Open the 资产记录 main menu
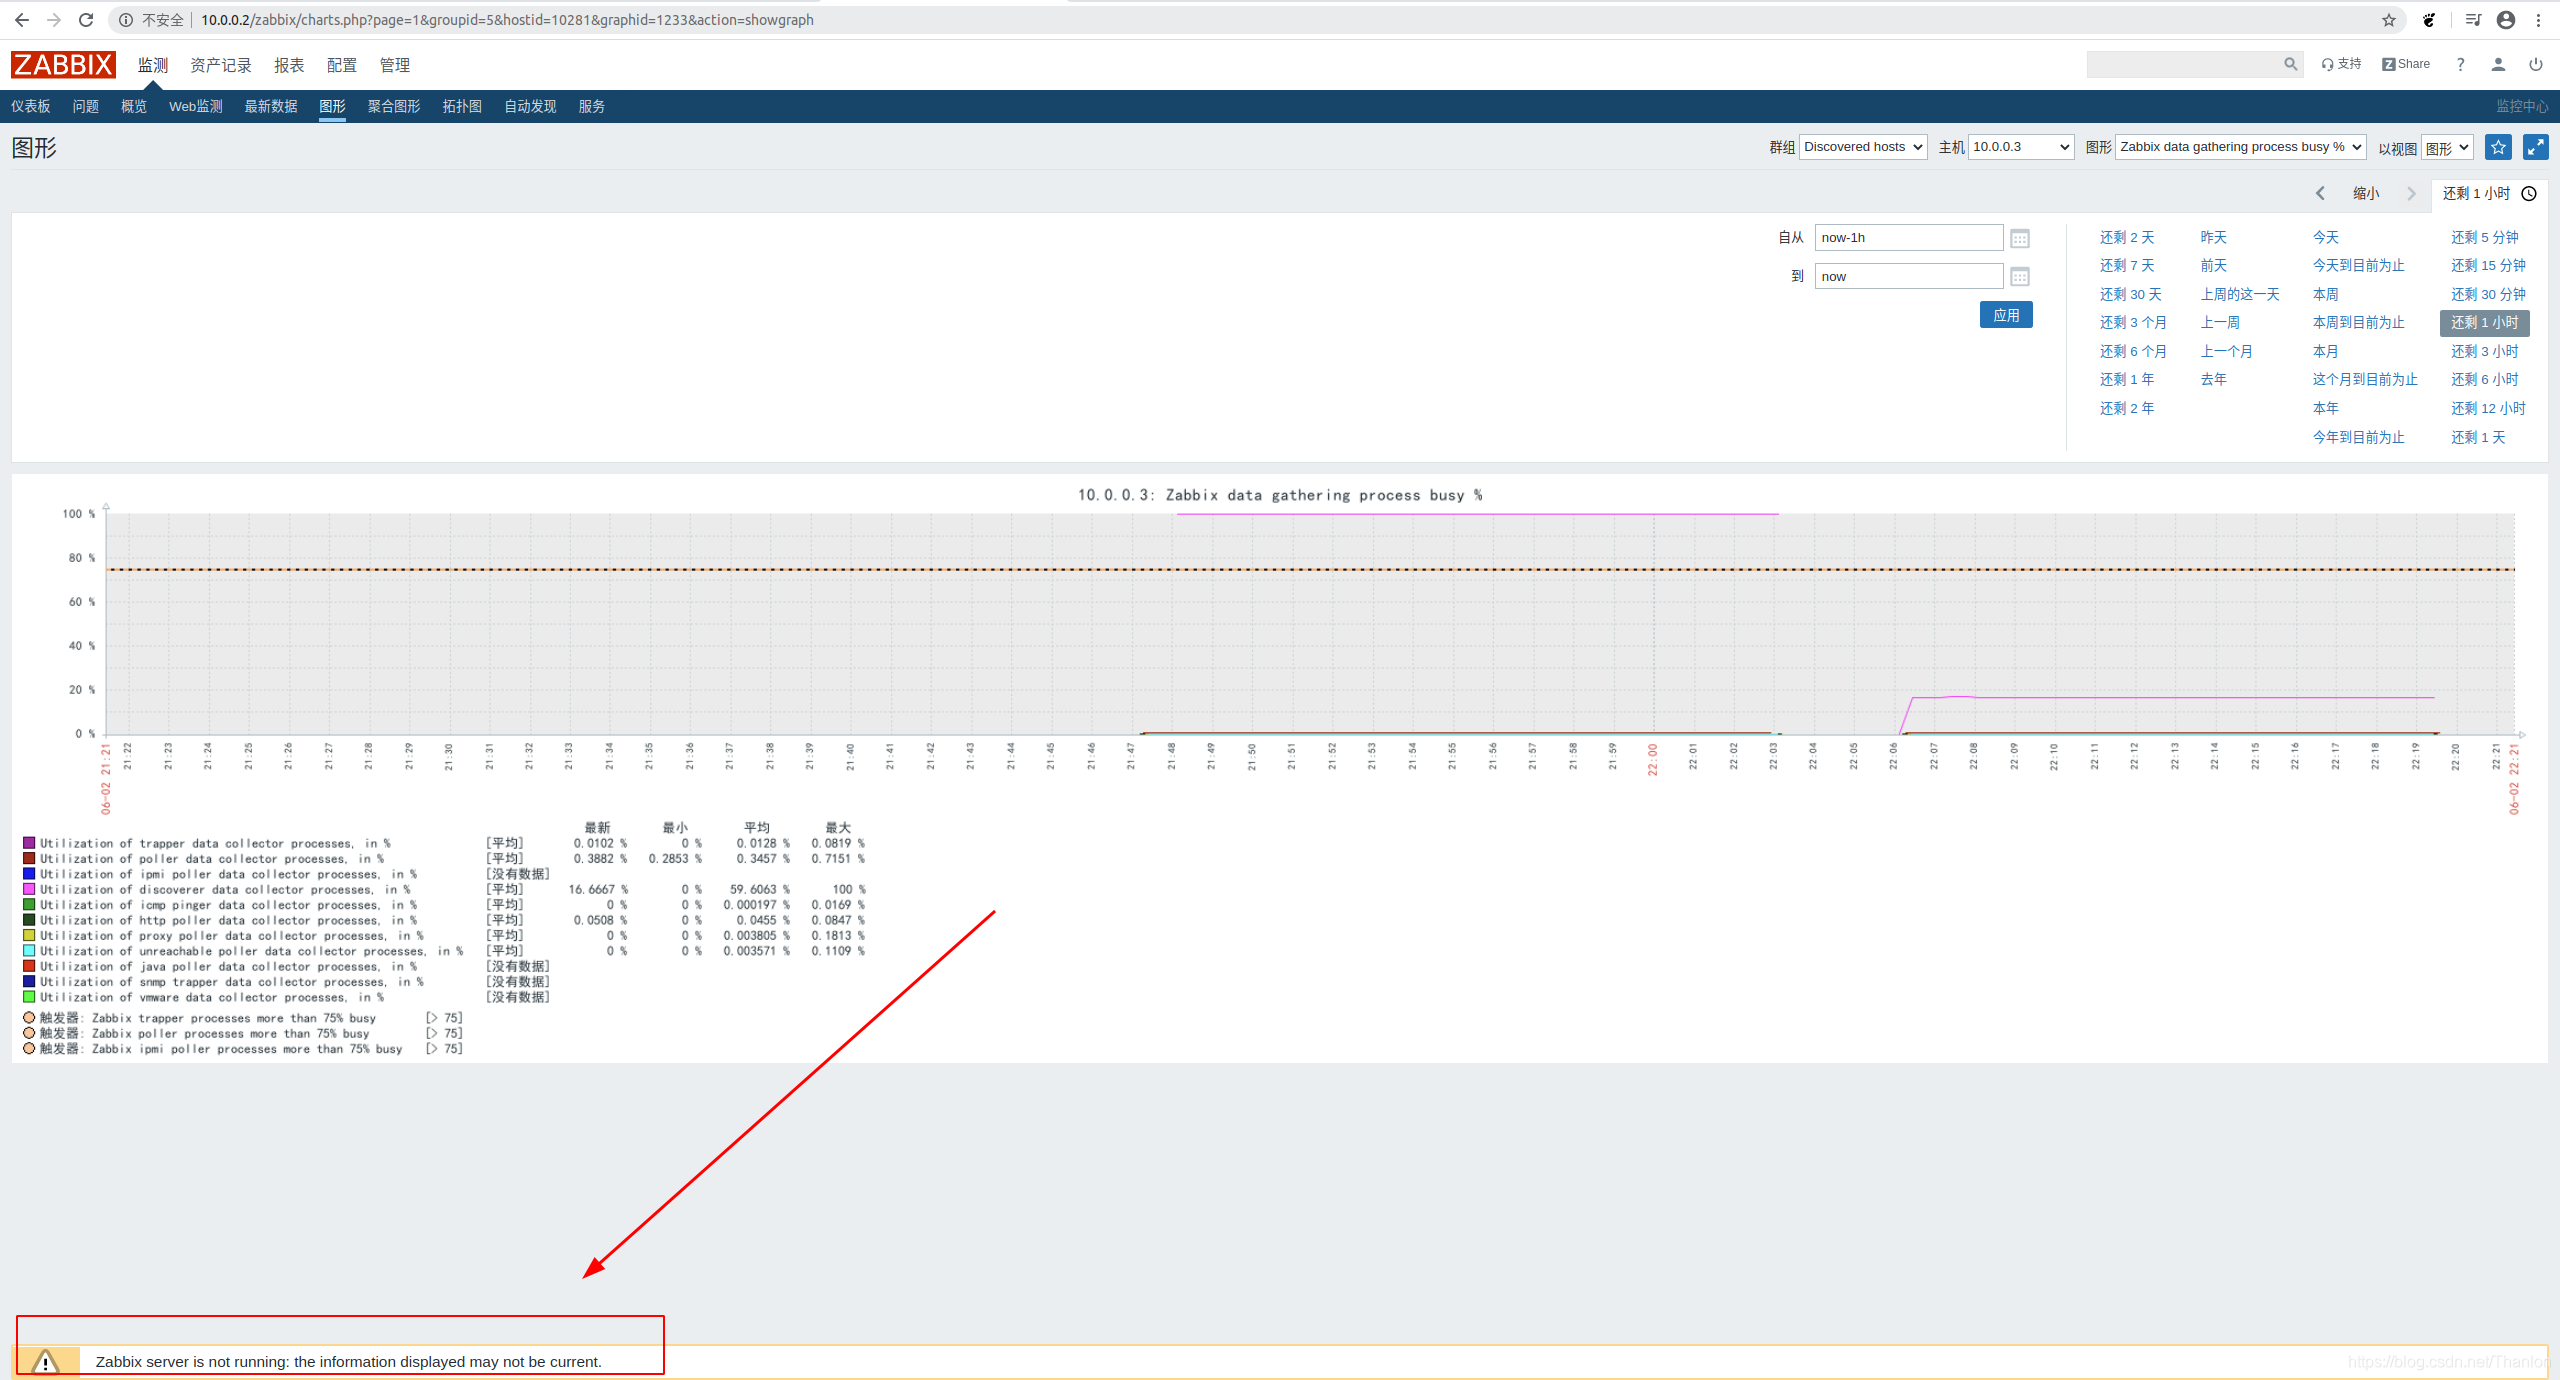The height and width of the screenshot is (1380, 2560). [221, 65]
